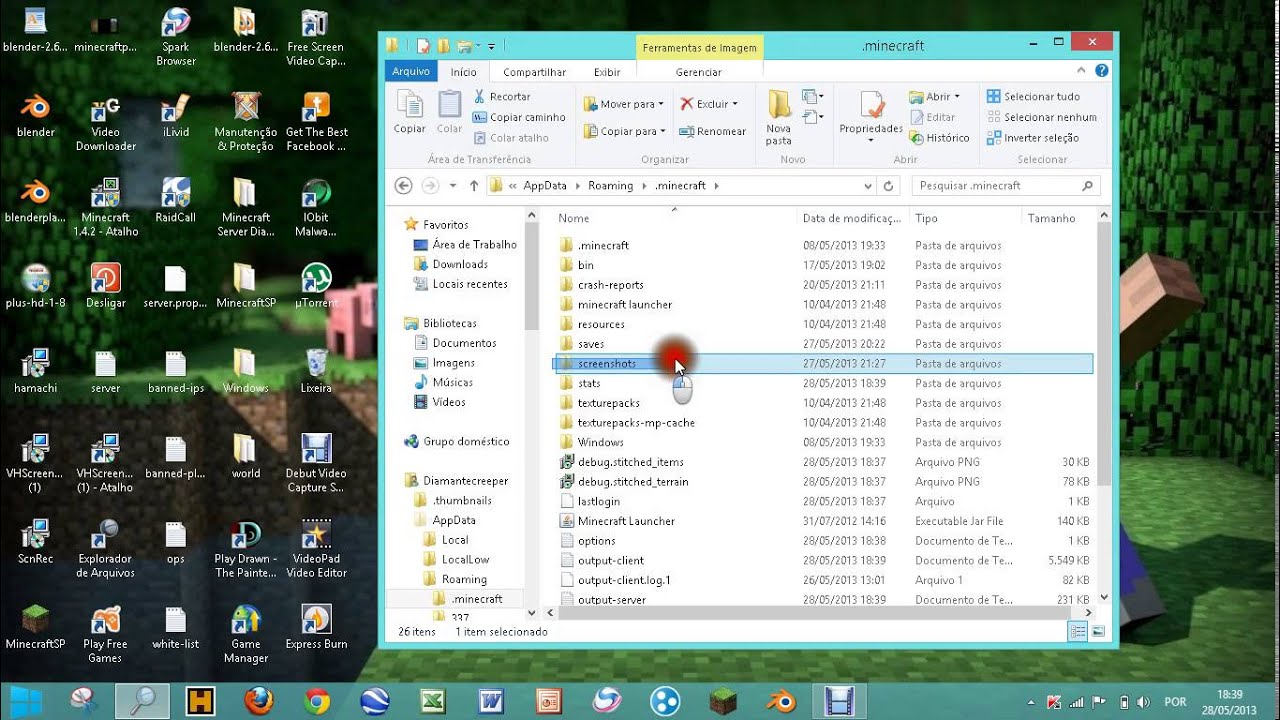Open the µTorrent desktop icon

(316, 286)
